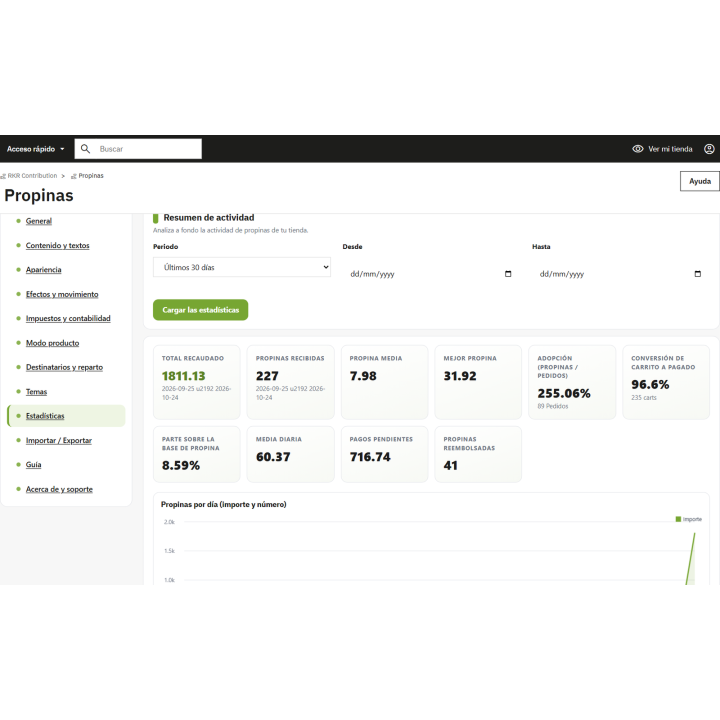Click the Media diaria 60.37 value
Viewport: 720px width, 720px height.
point(273,457)
